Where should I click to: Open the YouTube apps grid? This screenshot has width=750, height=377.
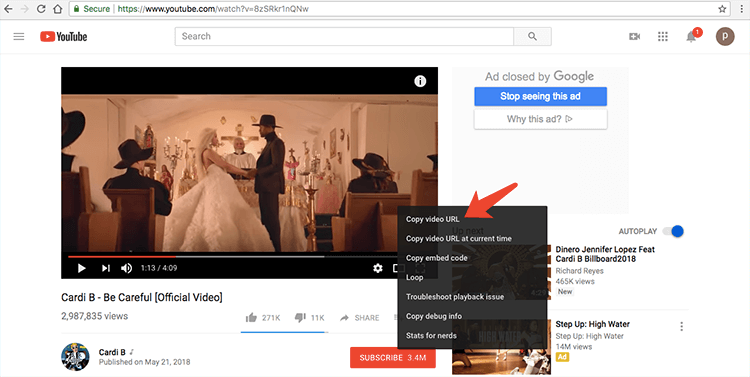[x=662, y=36]
